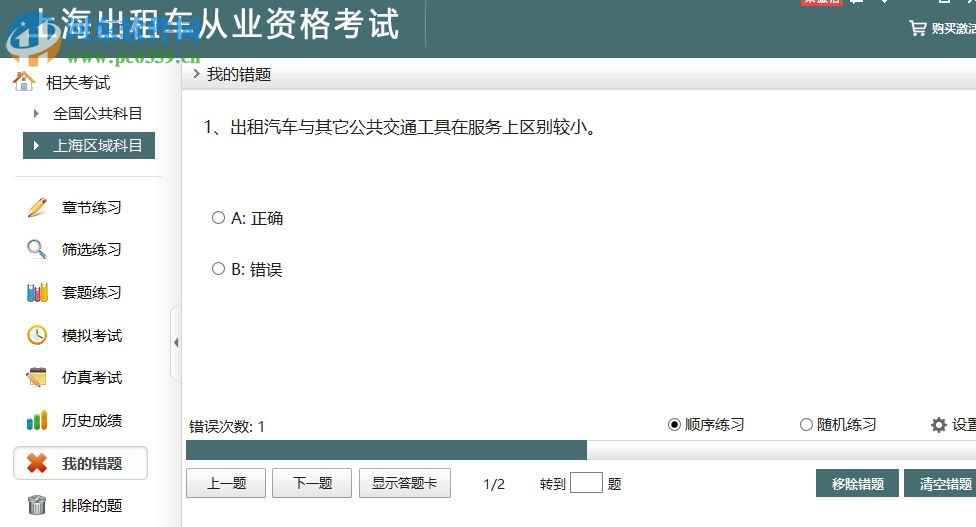Open 套题练习 menu item
Viewport: 976px width, 527px height.
pyautogui.click(x=92, y=292)
